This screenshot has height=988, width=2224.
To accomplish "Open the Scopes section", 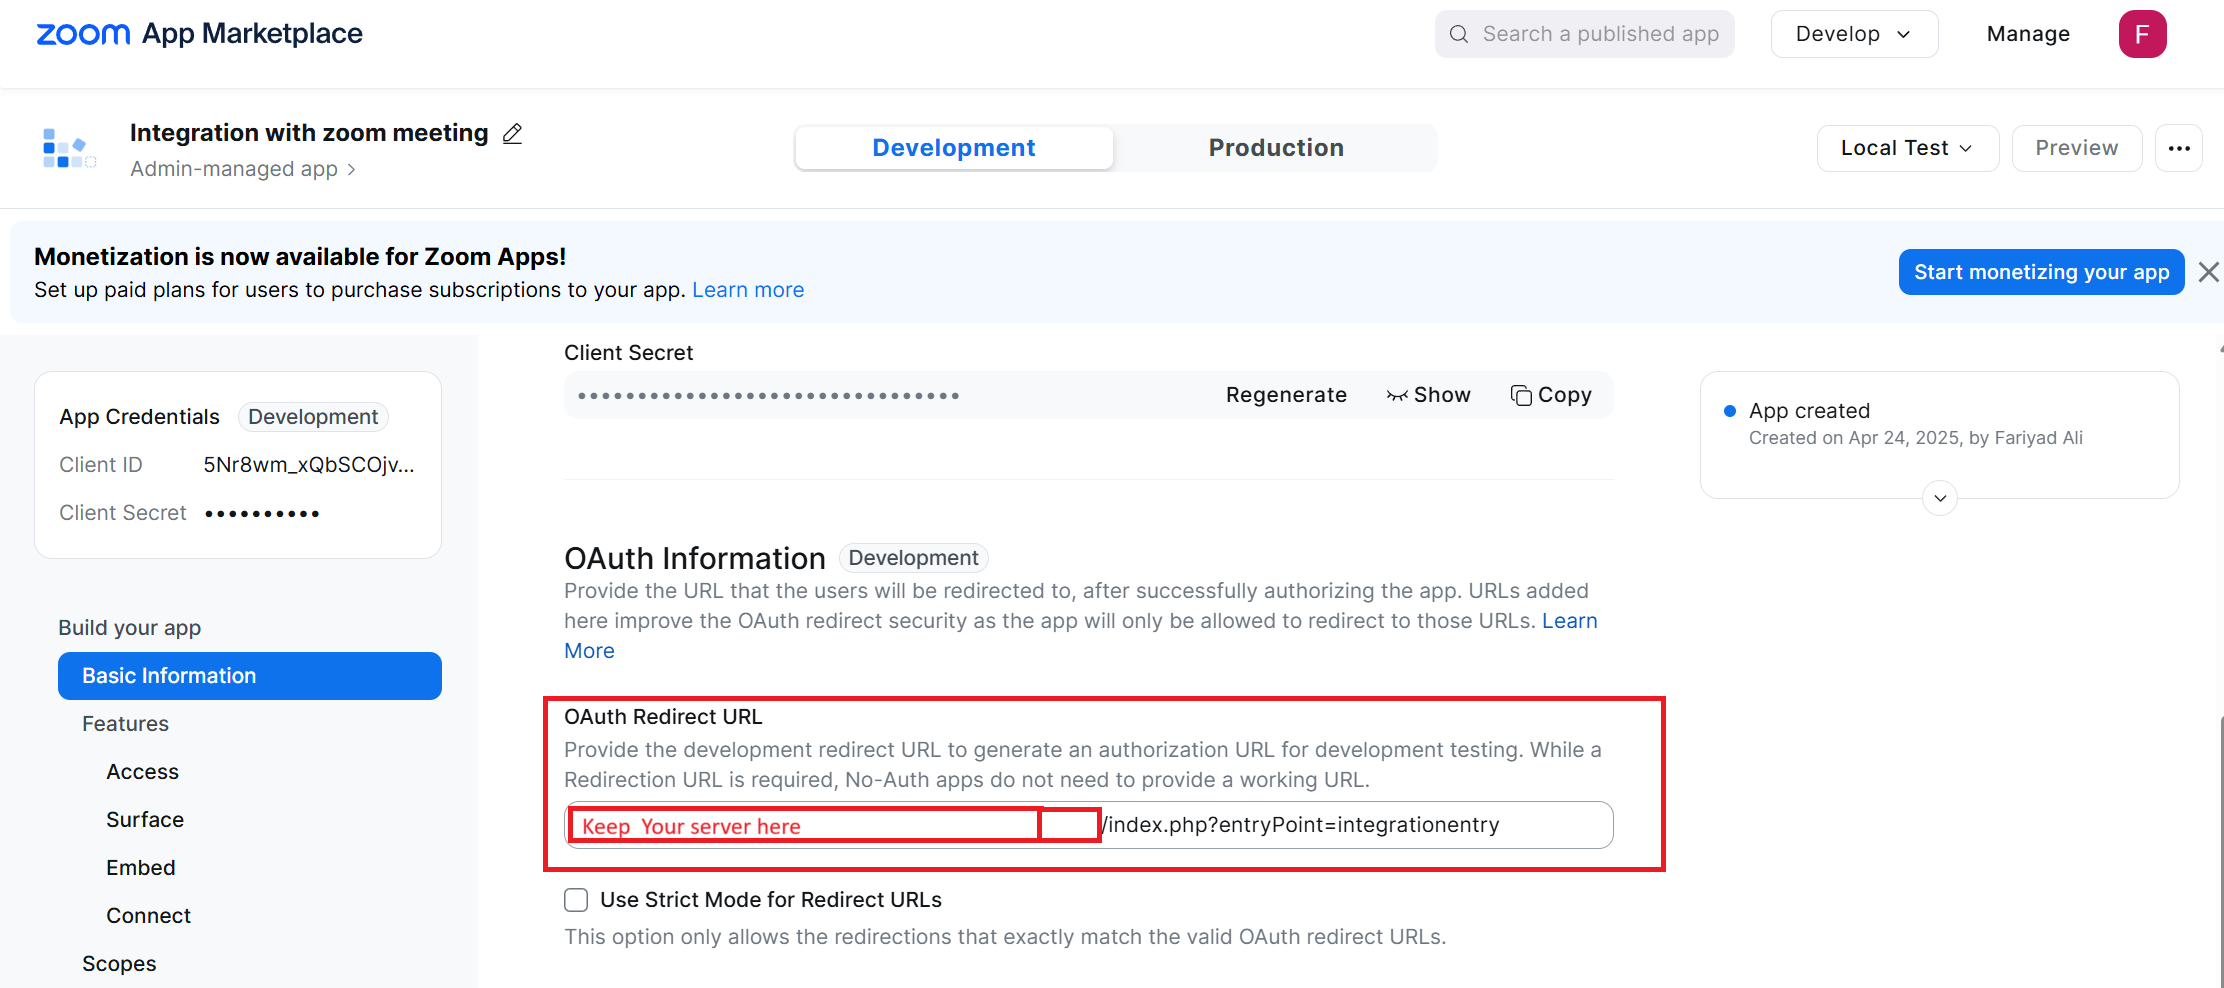I will point(119,964).
